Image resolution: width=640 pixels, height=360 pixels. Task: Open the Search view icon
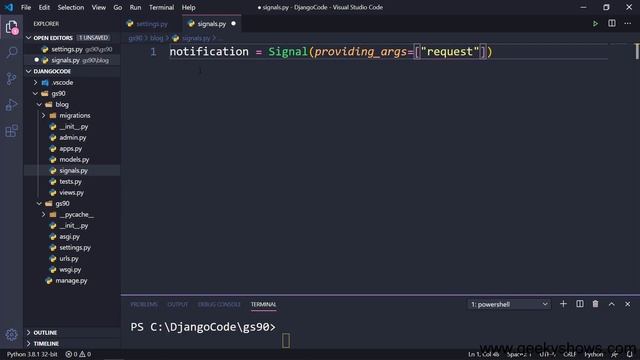(x=11, y=52)
